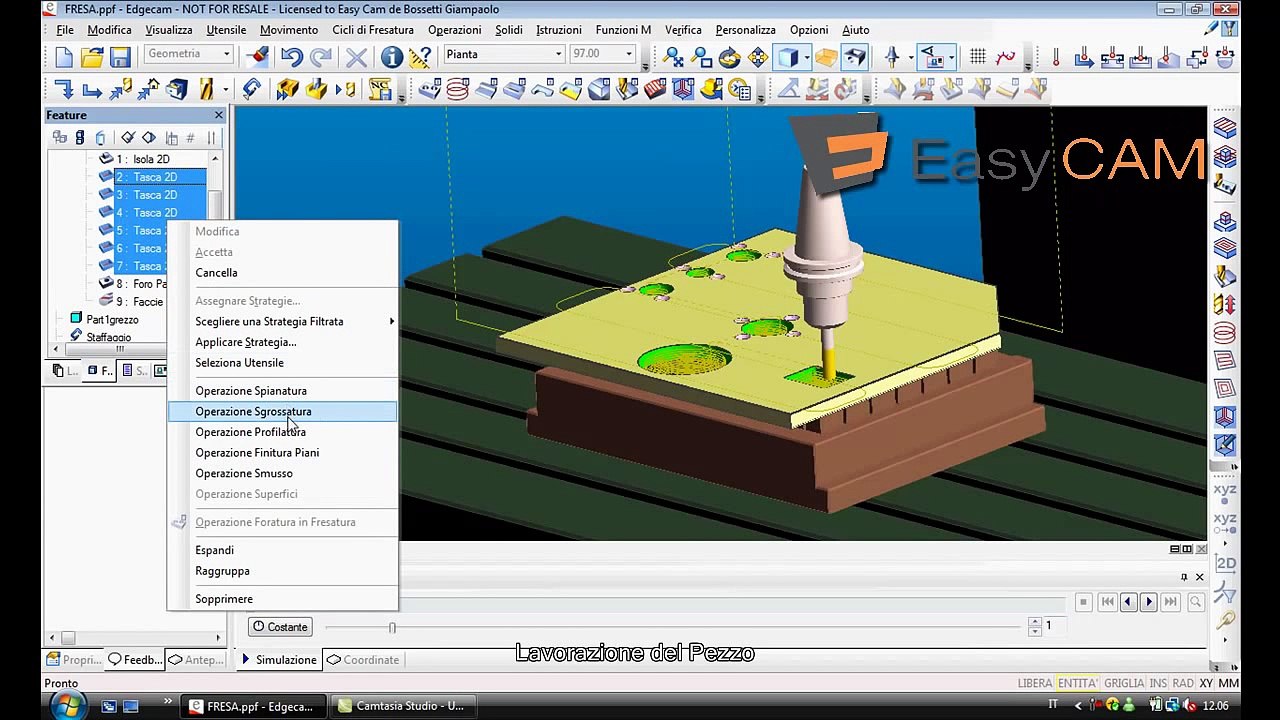1280x720 pixels.
Task: Select Part1grezzo in the feature tree
Action: coord(112,320)
